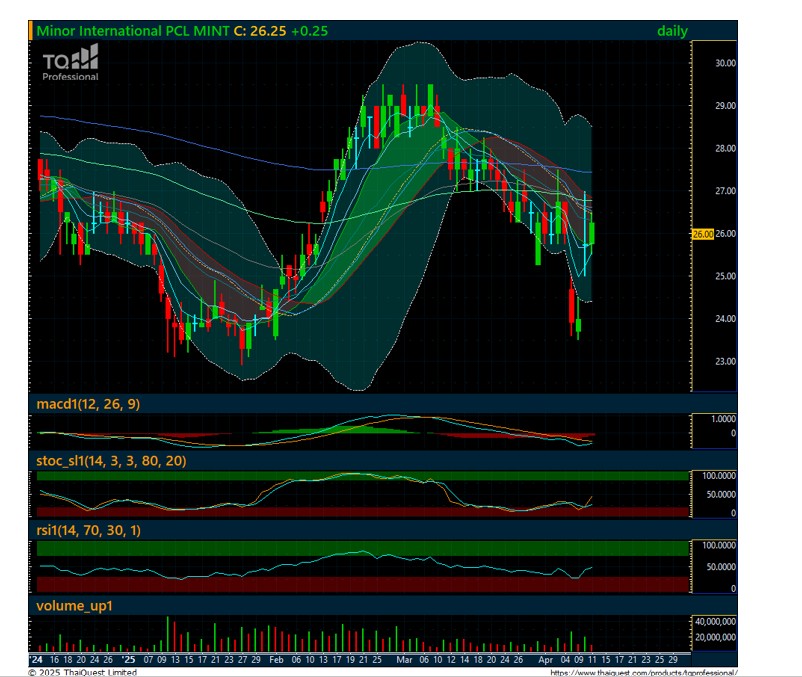The image size is (802, 677).
Task: Click the Feb label on date axis
Action: [x=276, y=660]
